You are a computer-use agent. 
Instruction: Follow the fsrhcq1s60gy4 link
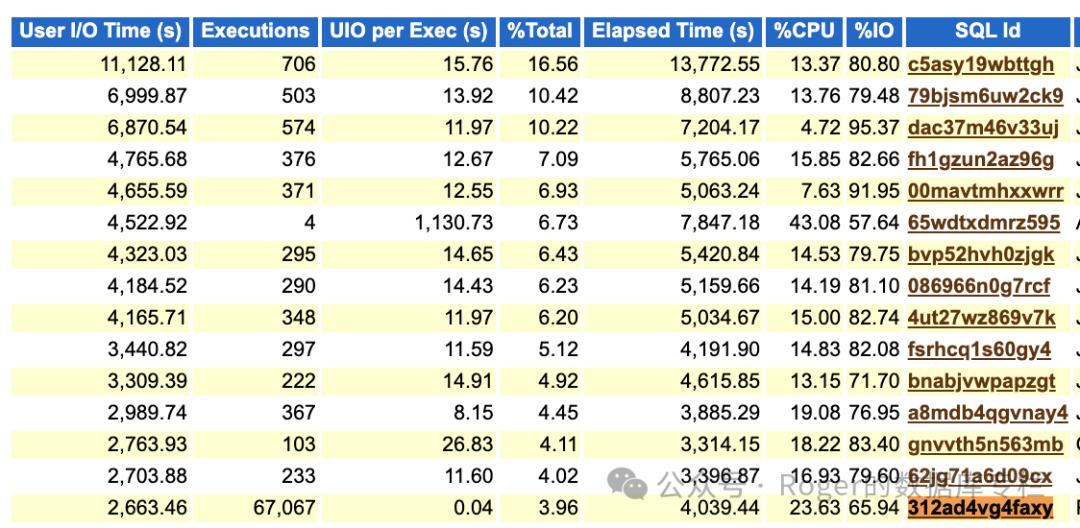click(x=979, y=350)
